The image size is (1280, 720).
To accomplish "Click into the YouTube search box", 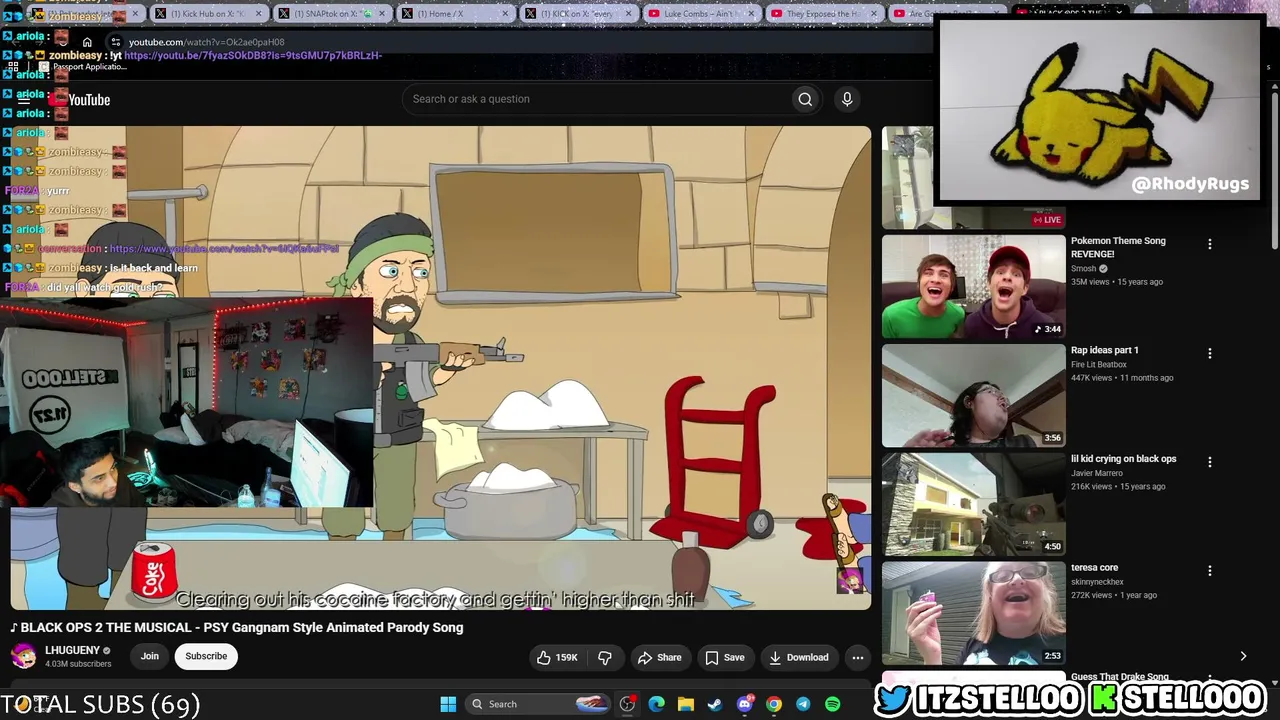I will [x=595, y=99].
